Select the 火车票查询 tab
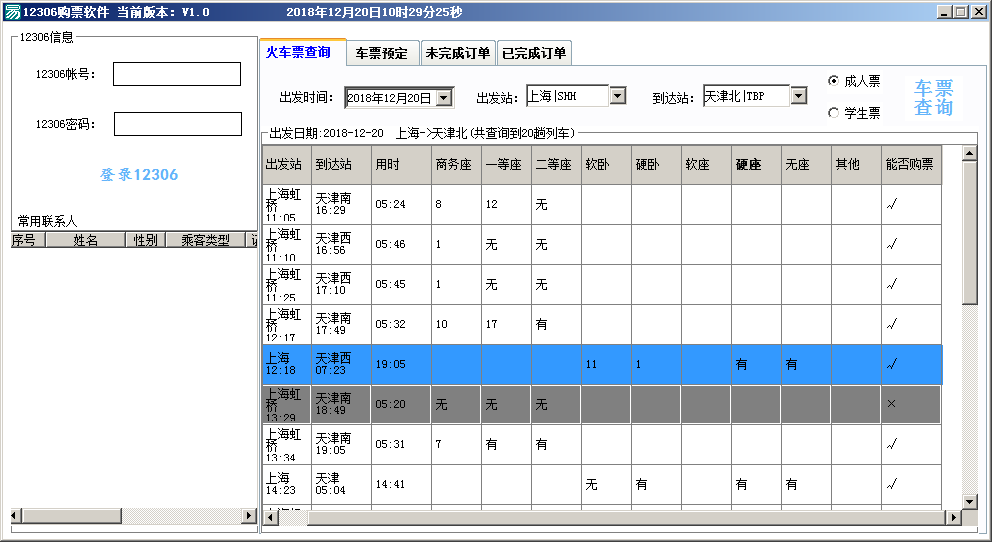This screenshot has width=992, height=542. point(301,52)
